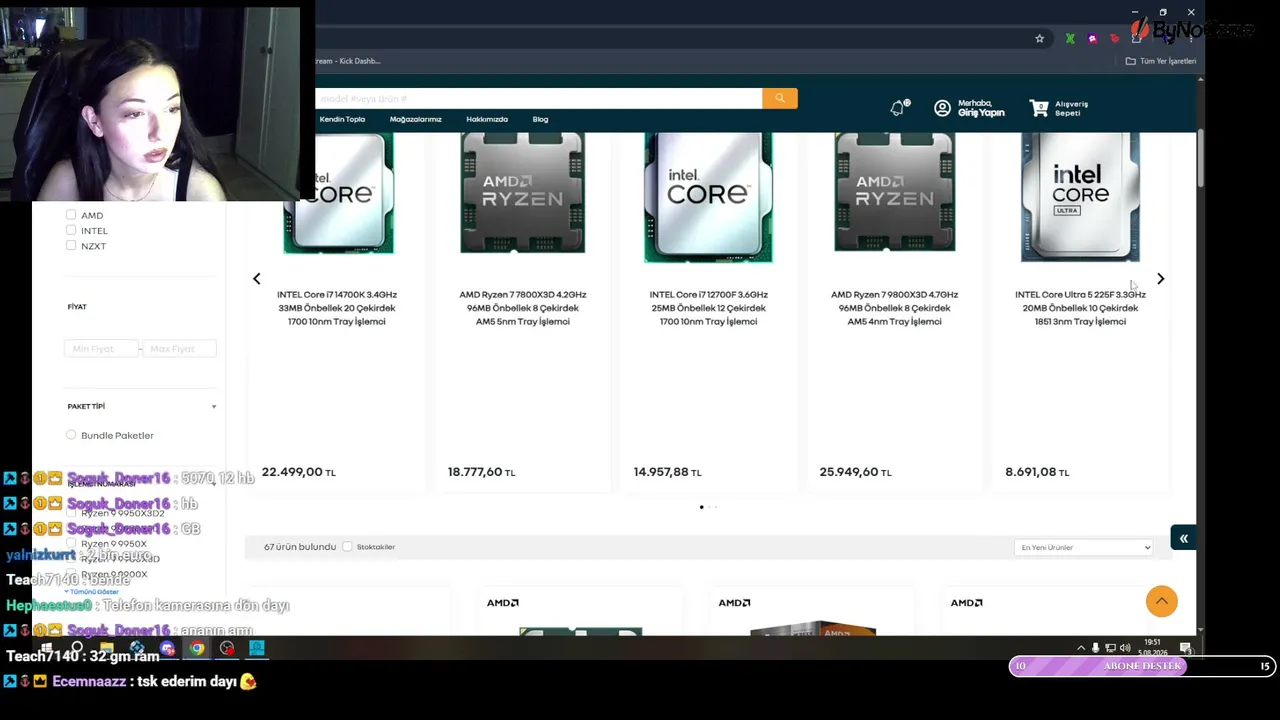
Task: Open the Kendin Topla menu
Action: (x=342, y=119)
